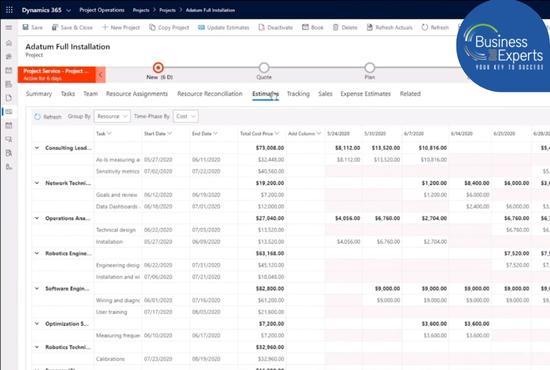Open the Expense Estimates tab
The width and height of the screenshot is (550, 370).
pyautogui.click(x=365, y=94)
